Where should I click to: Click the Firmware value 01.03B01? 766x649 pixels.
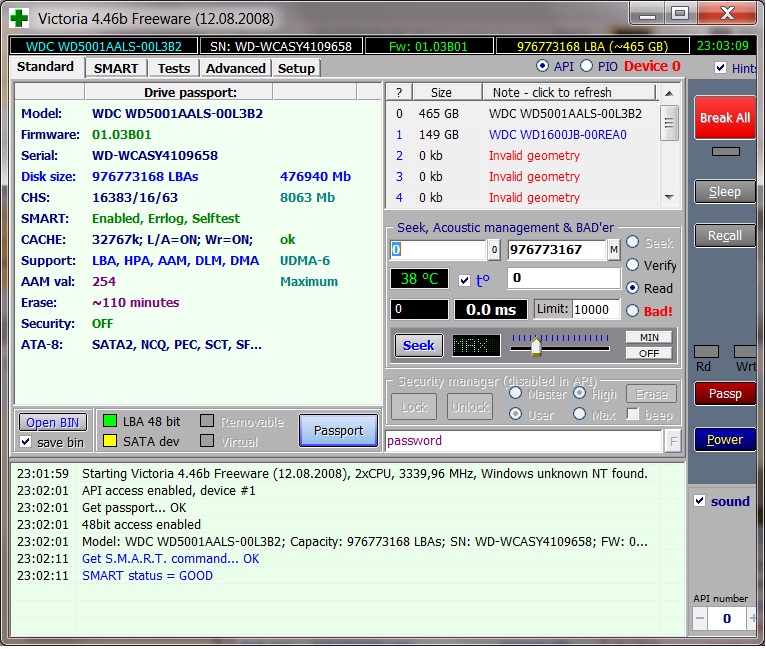tap(122, 135)
